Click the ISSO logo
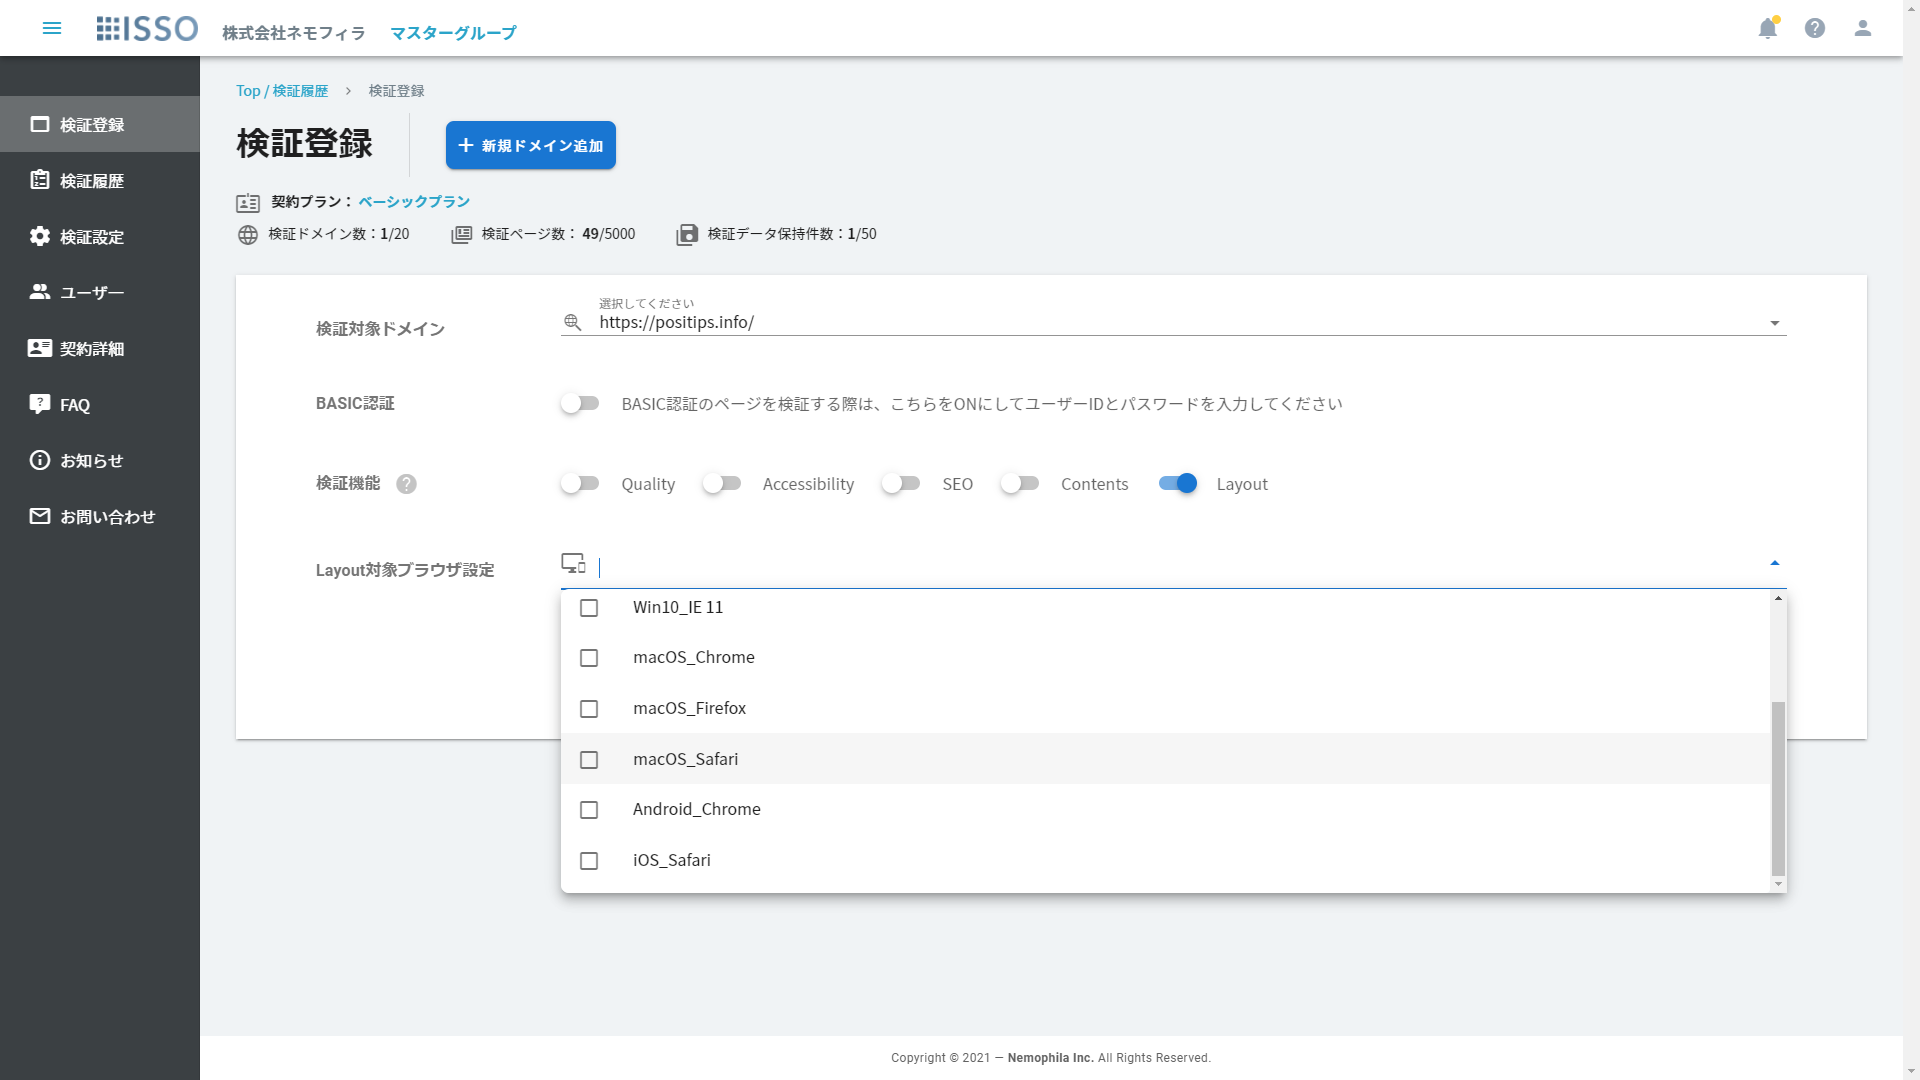 point(147,28)
